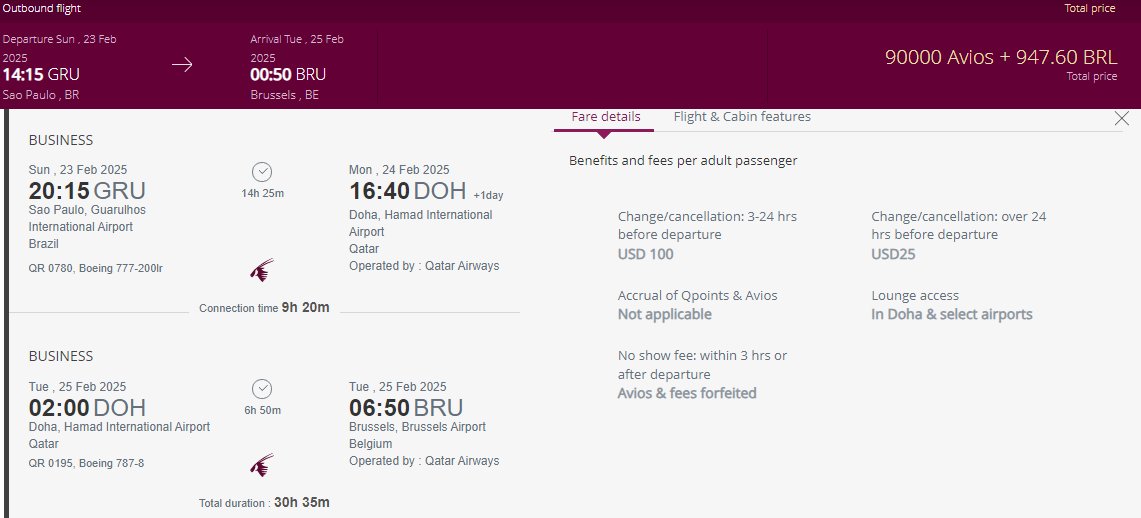Click checkmark icon above 14h 25m duration
The width and height of the screenshot is (1141, 518).
[x=262, y=172]
